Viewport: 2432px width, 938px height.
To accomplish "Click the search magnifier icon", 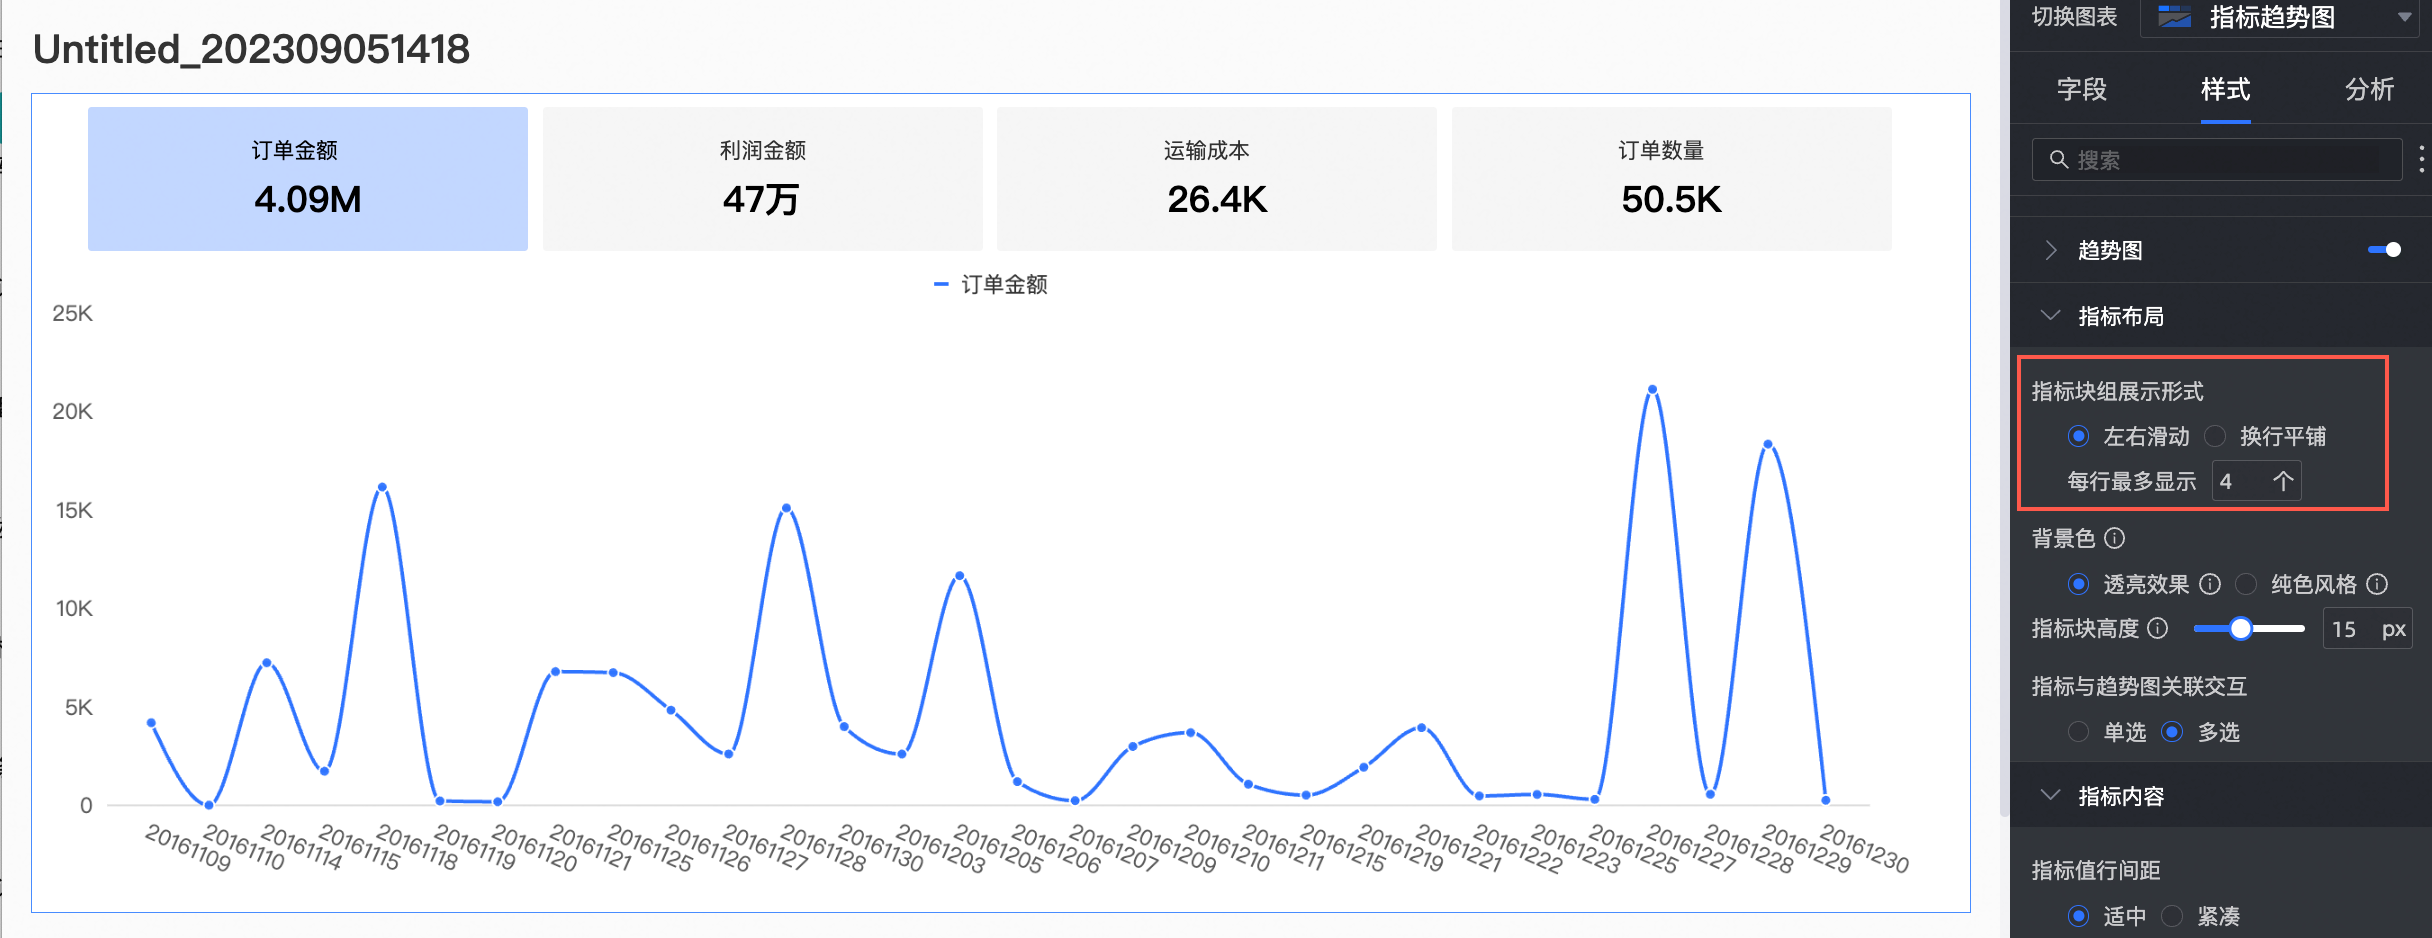I will [x=2058, y=160].
